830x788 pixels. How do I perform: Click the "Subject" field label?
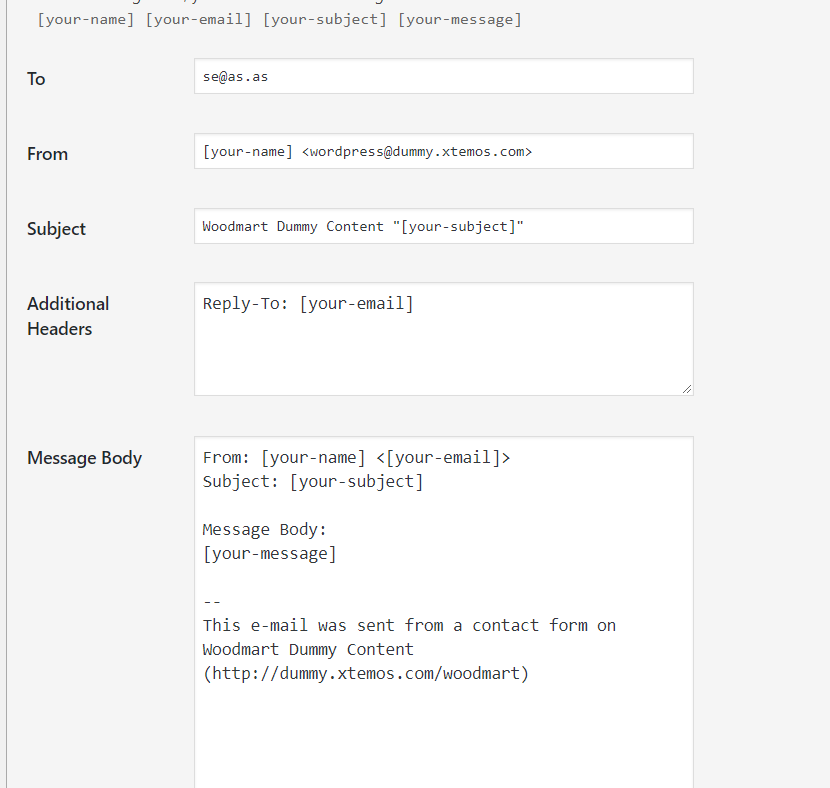[56, 229]
